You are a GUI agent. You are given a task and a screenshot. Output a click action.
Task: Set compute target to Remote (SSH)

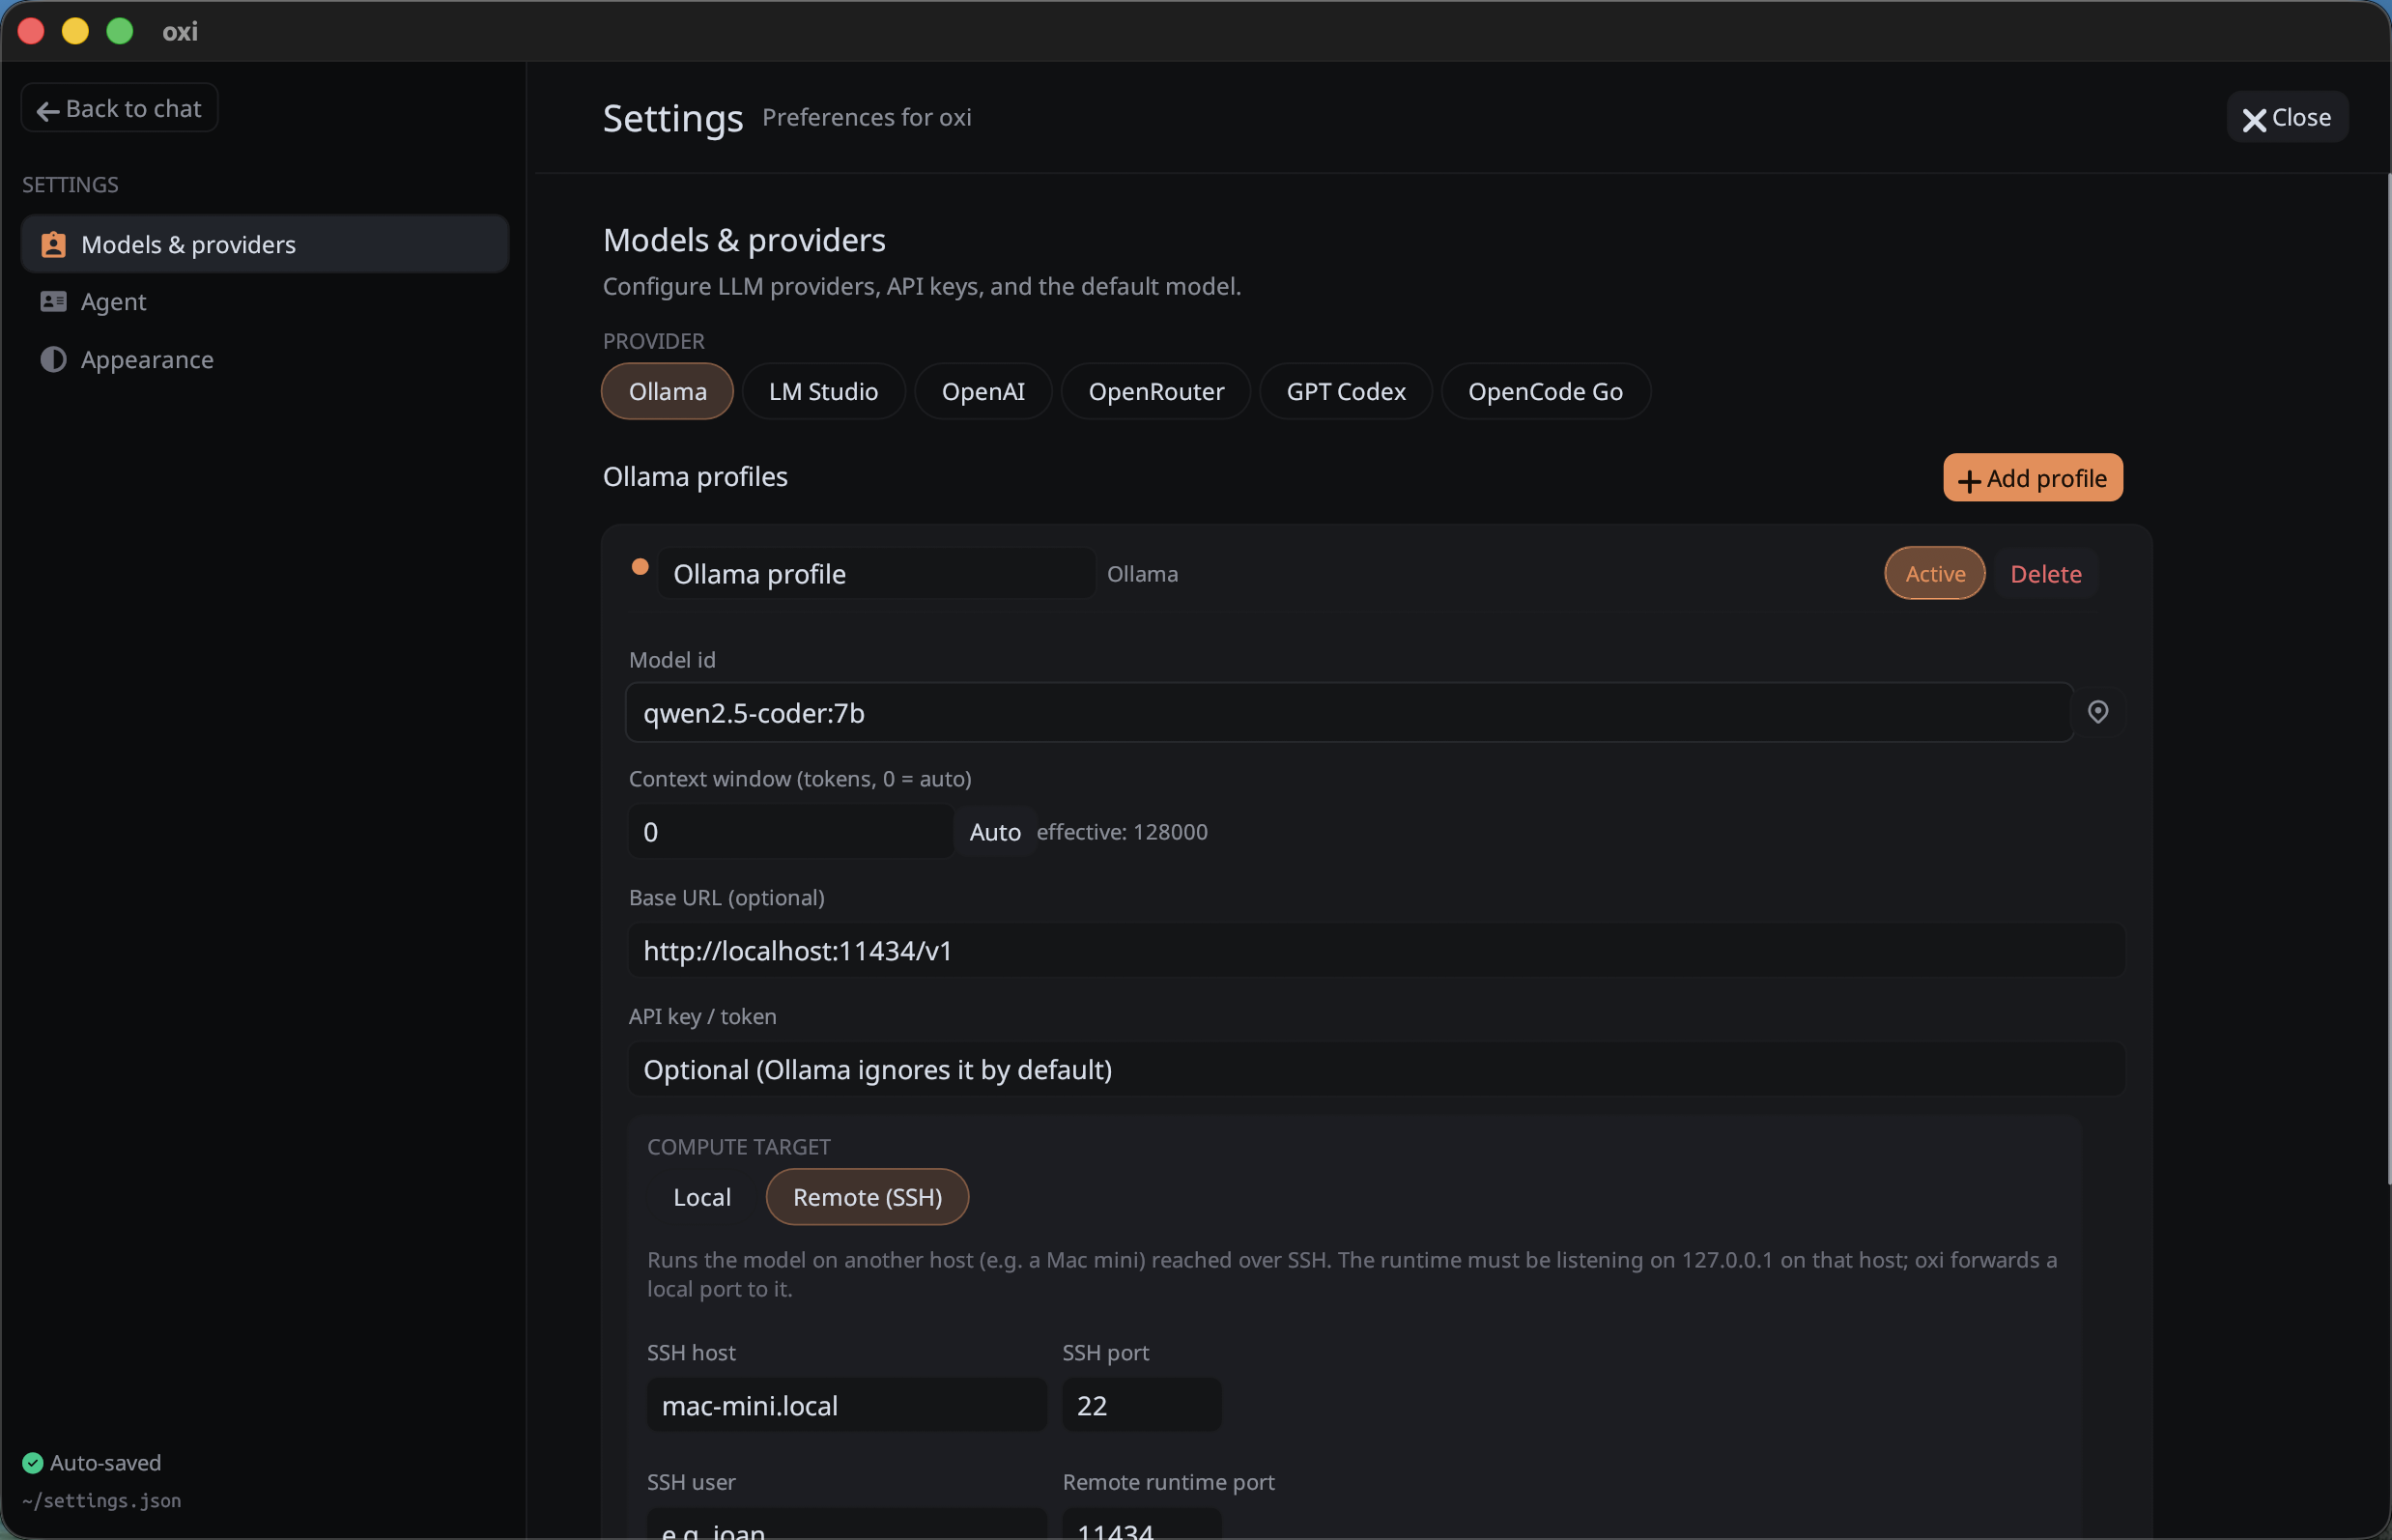click(x=867, y=1196)
